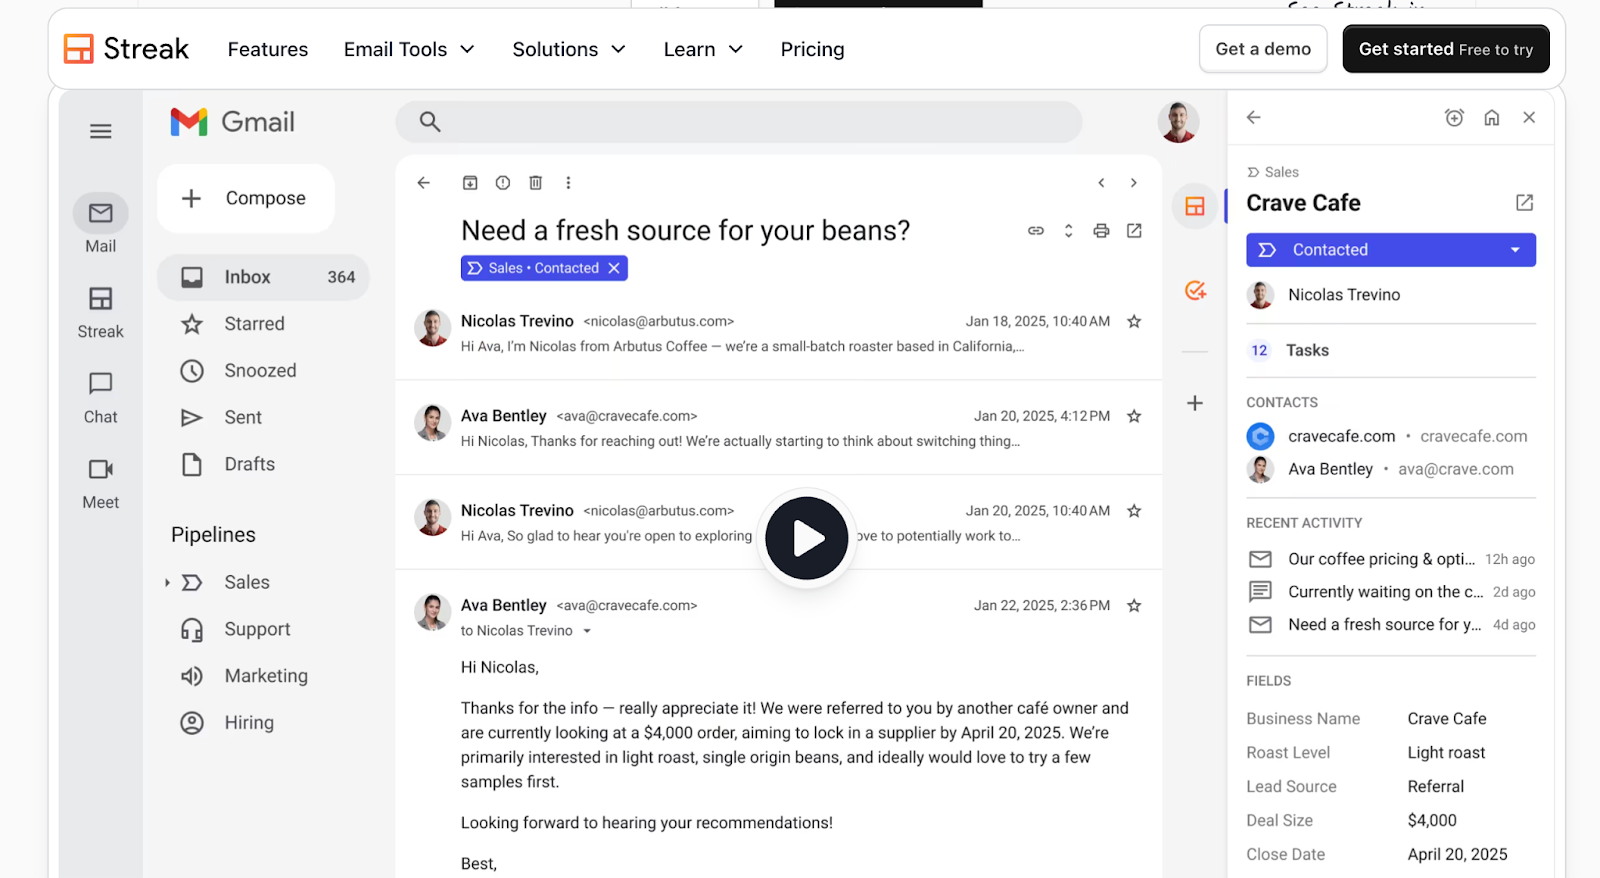Open Streak from the left rail
Screen dimensions: 1600x878
pos(101,299)
